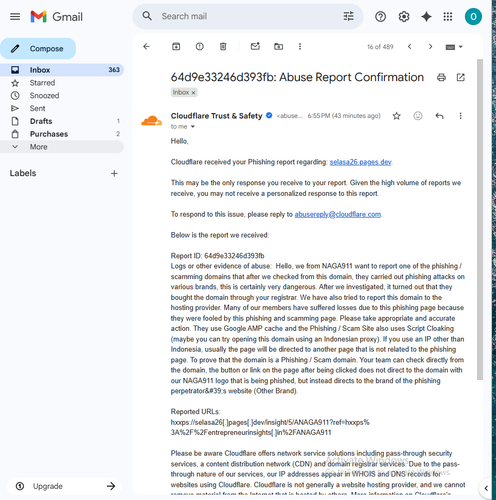Open the Drafts folder
This screenshot has height=500, width=496.
62,121
